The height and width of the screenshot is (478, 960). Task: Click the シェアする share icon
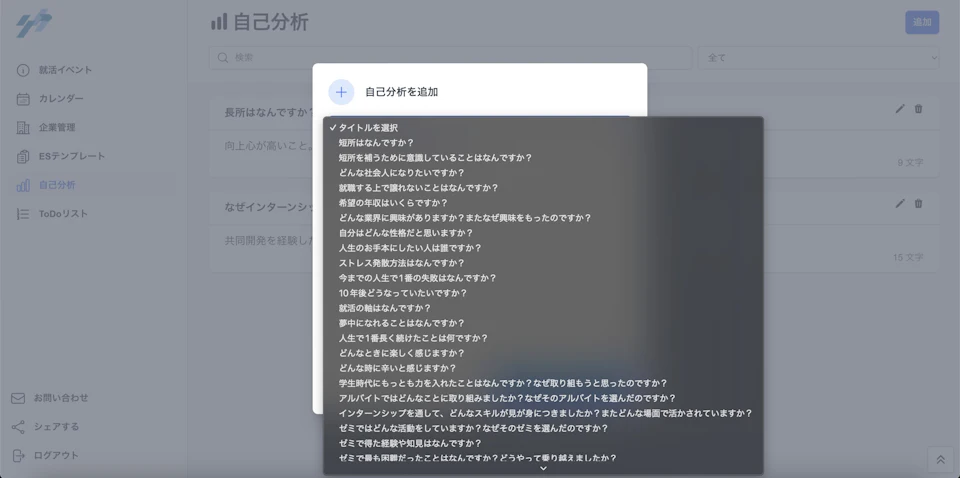point(18,427)
